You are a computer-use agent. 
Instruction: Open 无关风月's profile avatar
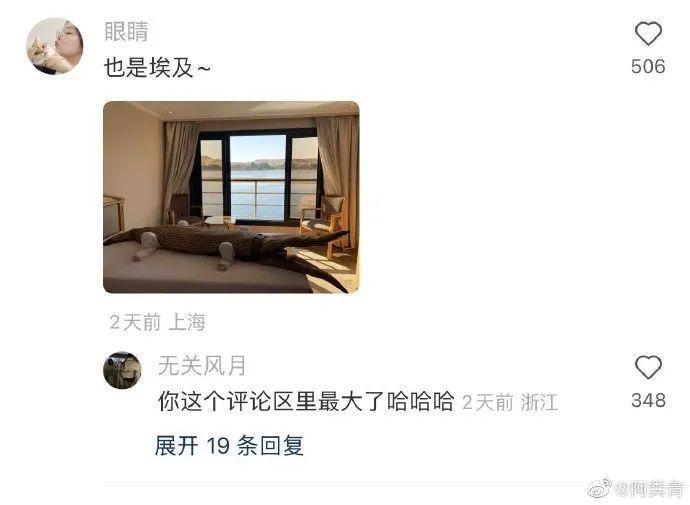[x=122, y=370]
